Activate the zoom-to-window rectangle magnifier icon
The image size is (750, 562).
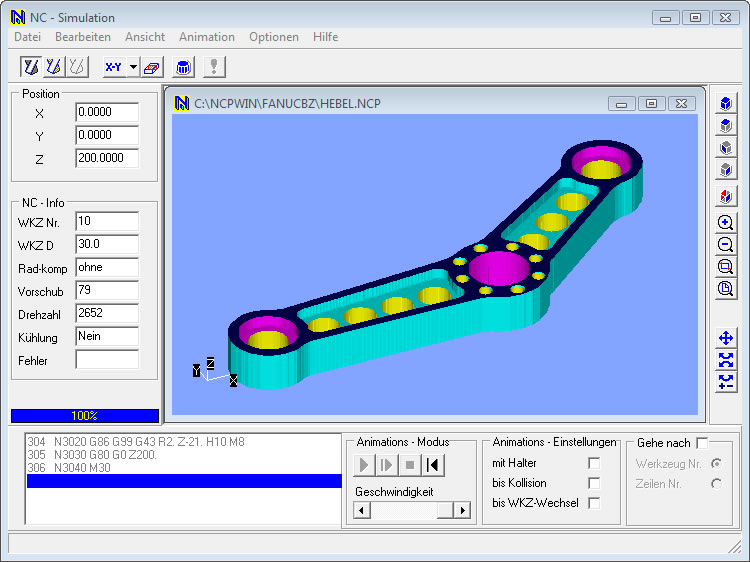726,266
